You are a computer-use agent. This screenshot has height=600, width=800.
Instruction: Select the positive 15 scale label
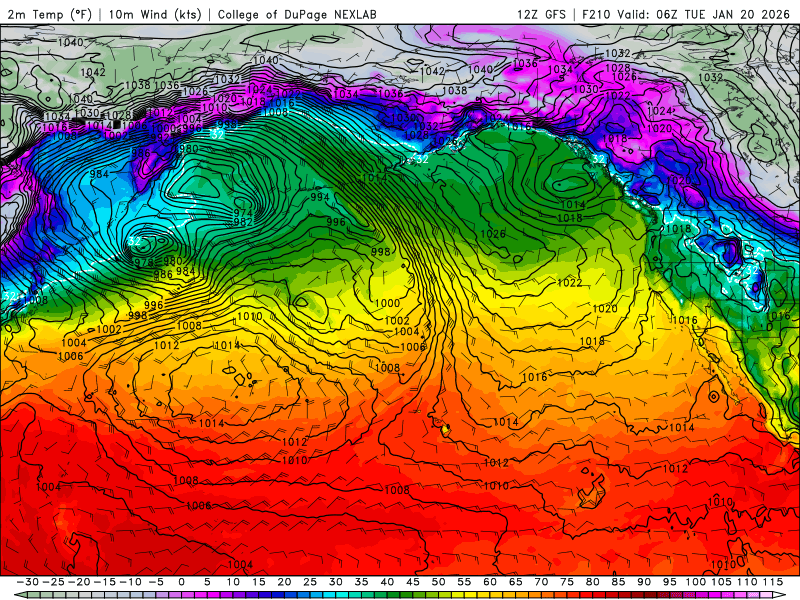pos(259,582)
